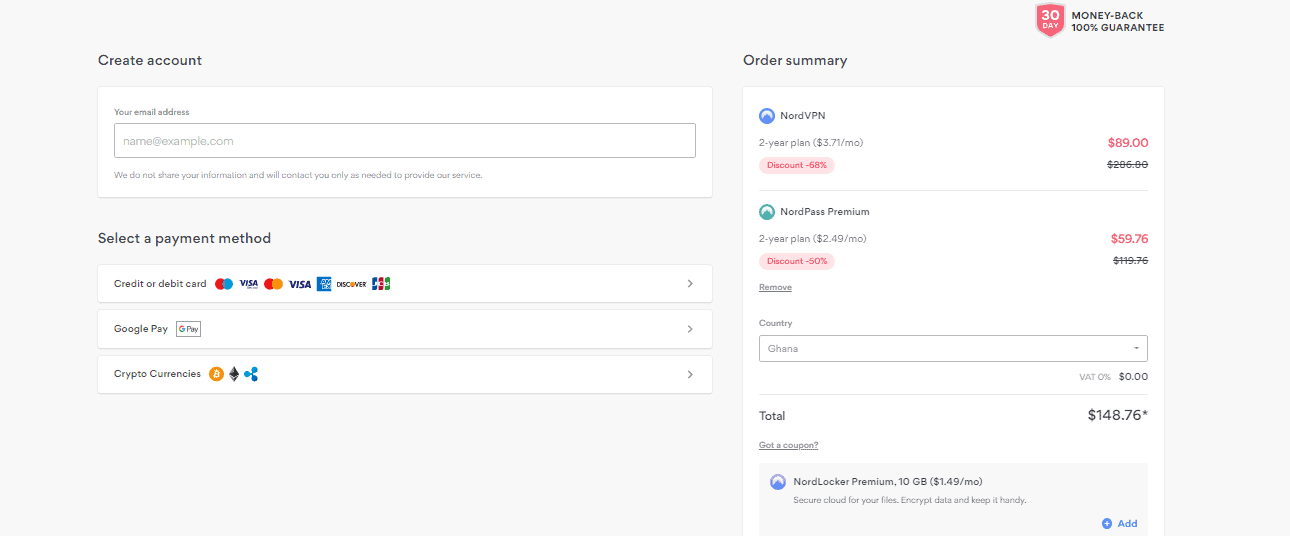Click the Discover card logo
Viewport: 1290px width, 536px height.
(x=351, y=284)
